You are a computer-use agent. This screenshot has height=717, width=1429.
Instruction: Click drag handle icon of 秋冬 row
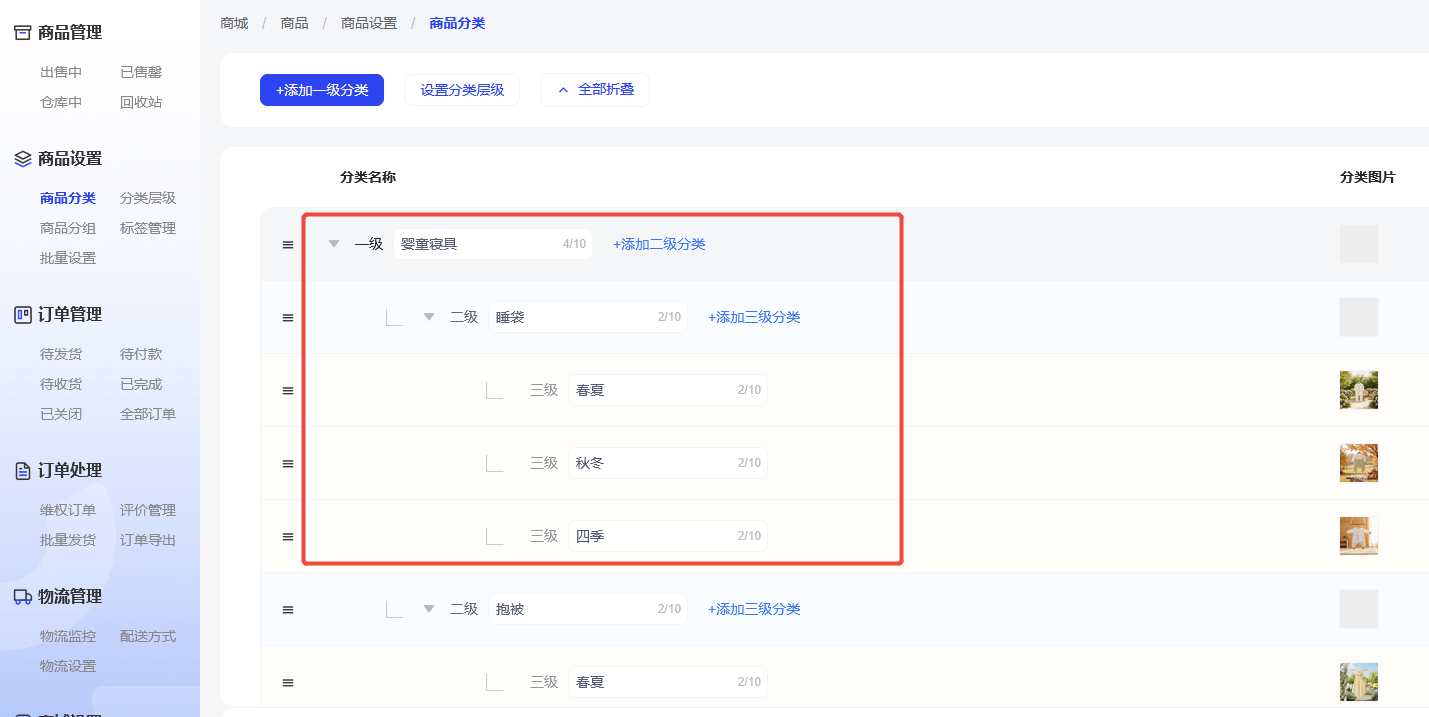(288, 464)
